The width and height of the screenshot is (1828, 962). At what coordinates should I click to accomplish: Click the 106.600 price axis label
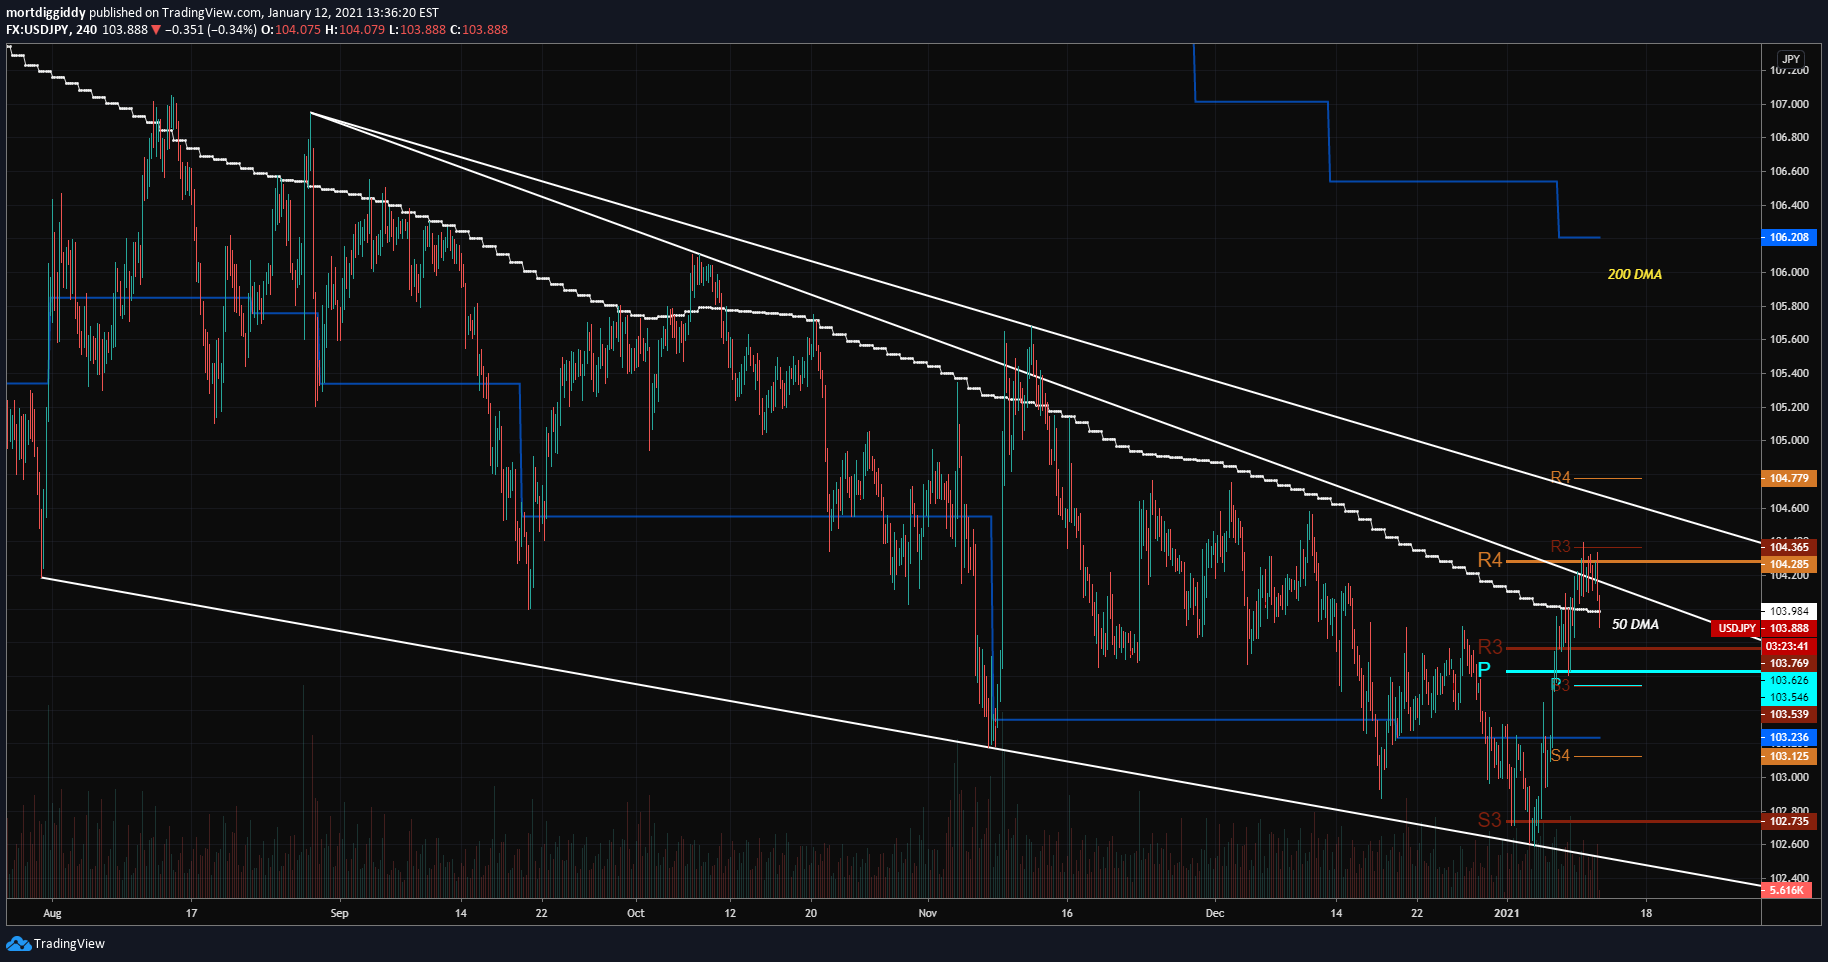[1789, 171]
